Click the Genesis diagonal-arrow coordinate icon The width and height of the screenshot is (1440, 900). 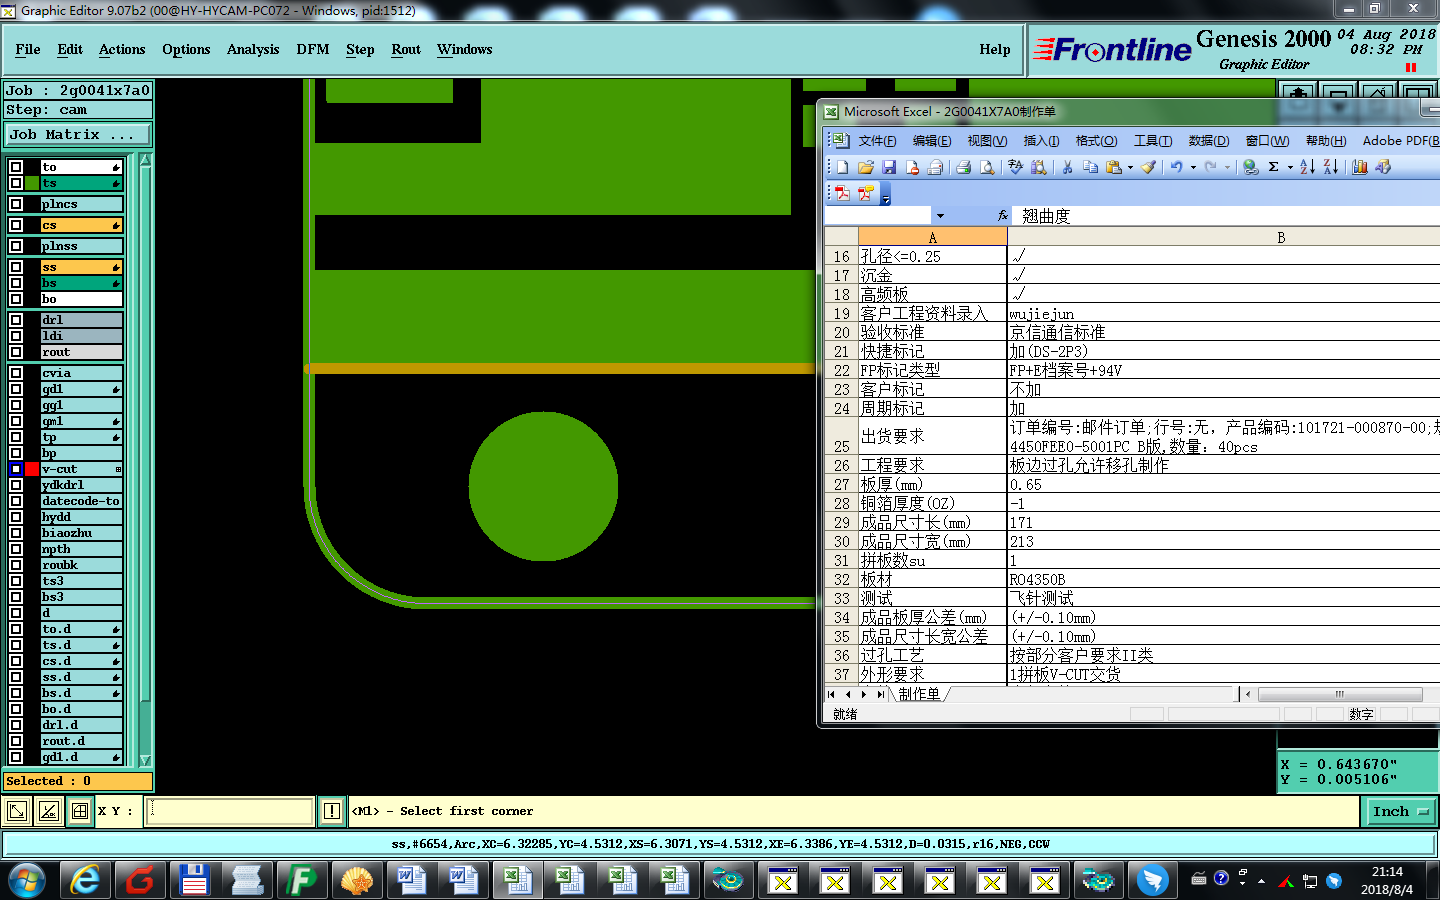click(x=17, y=811)
